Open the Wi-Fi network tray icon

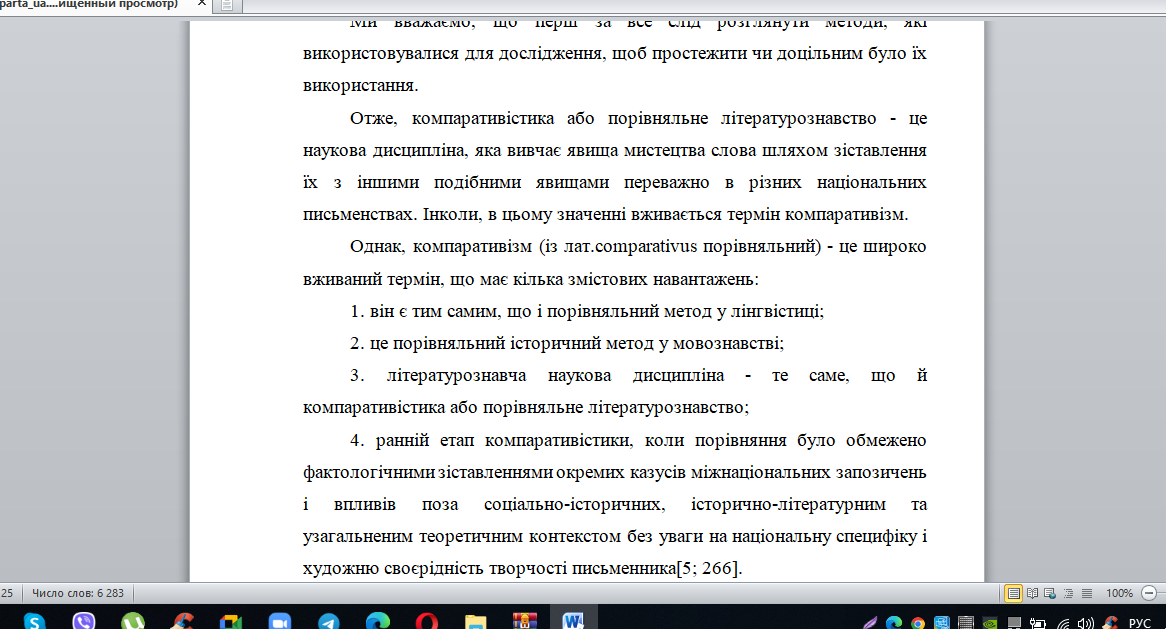1063,623
